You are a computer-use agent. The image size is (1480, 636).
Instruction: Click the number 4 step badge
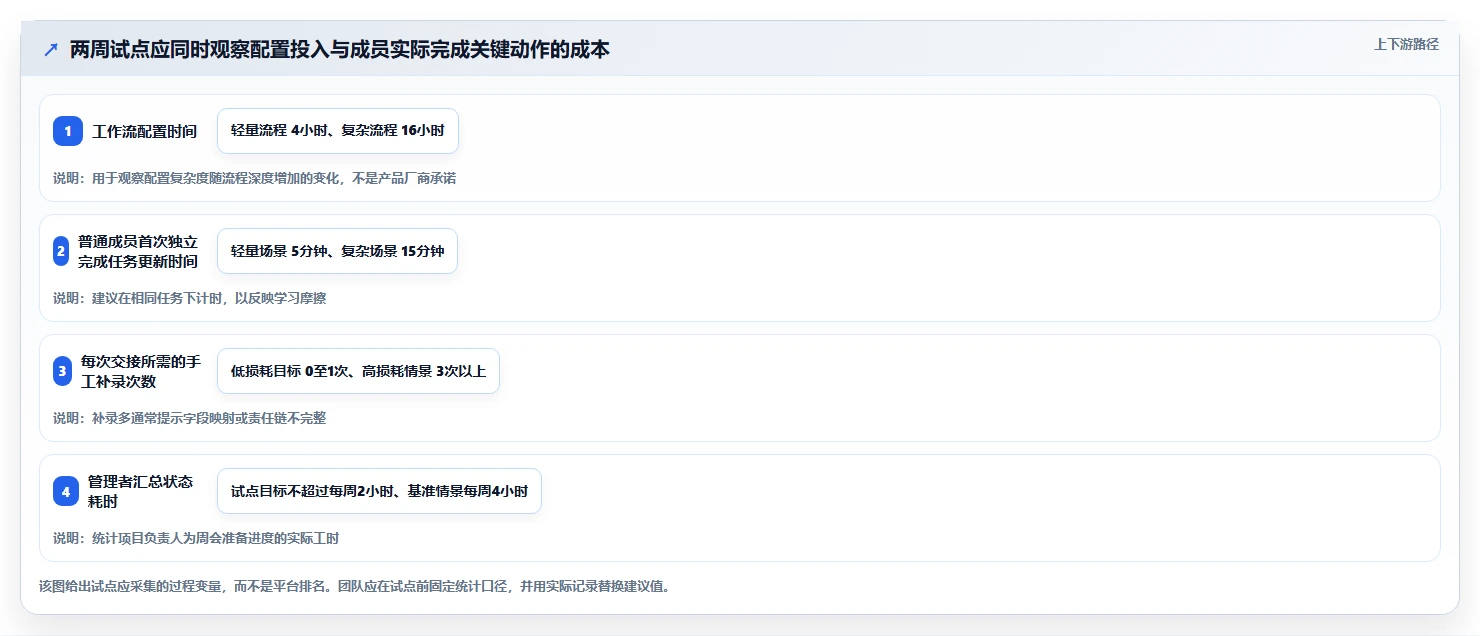65,491
